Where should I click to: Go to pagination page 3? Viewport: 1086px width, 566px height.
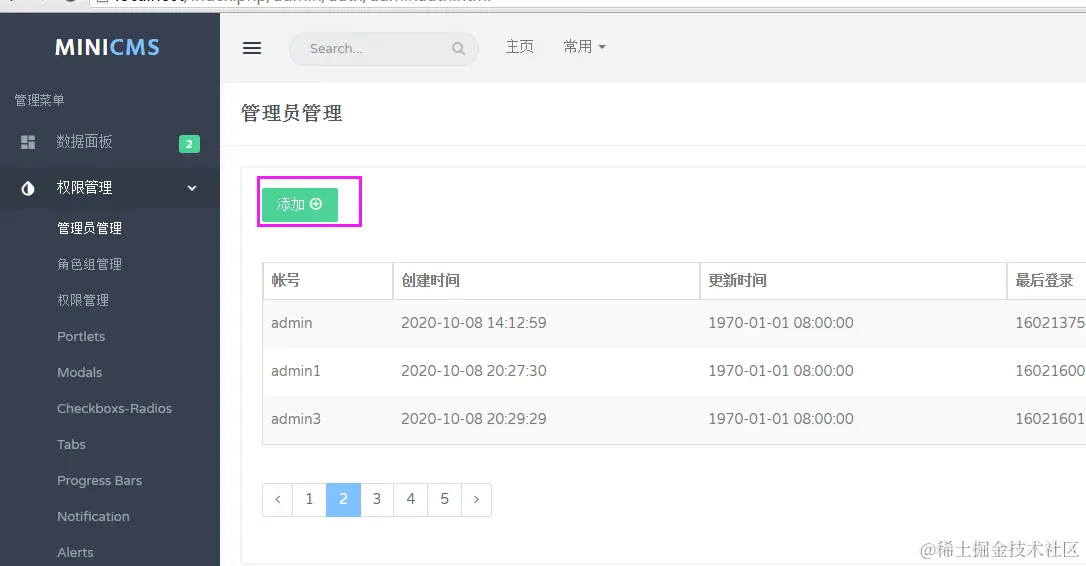click(377, 499)
